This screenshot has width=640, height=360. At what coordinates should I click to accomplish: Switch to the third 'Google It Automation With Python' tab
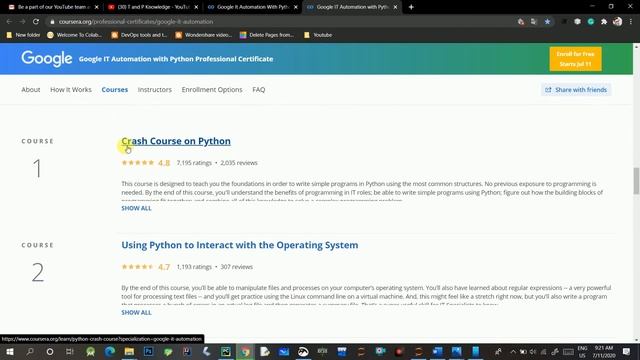point(252,7)
